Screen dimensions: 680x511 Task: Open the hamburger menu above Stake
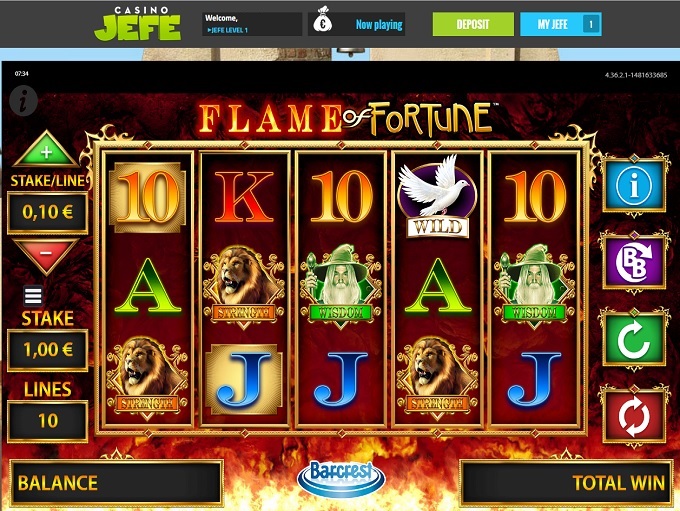click(33, 296)
